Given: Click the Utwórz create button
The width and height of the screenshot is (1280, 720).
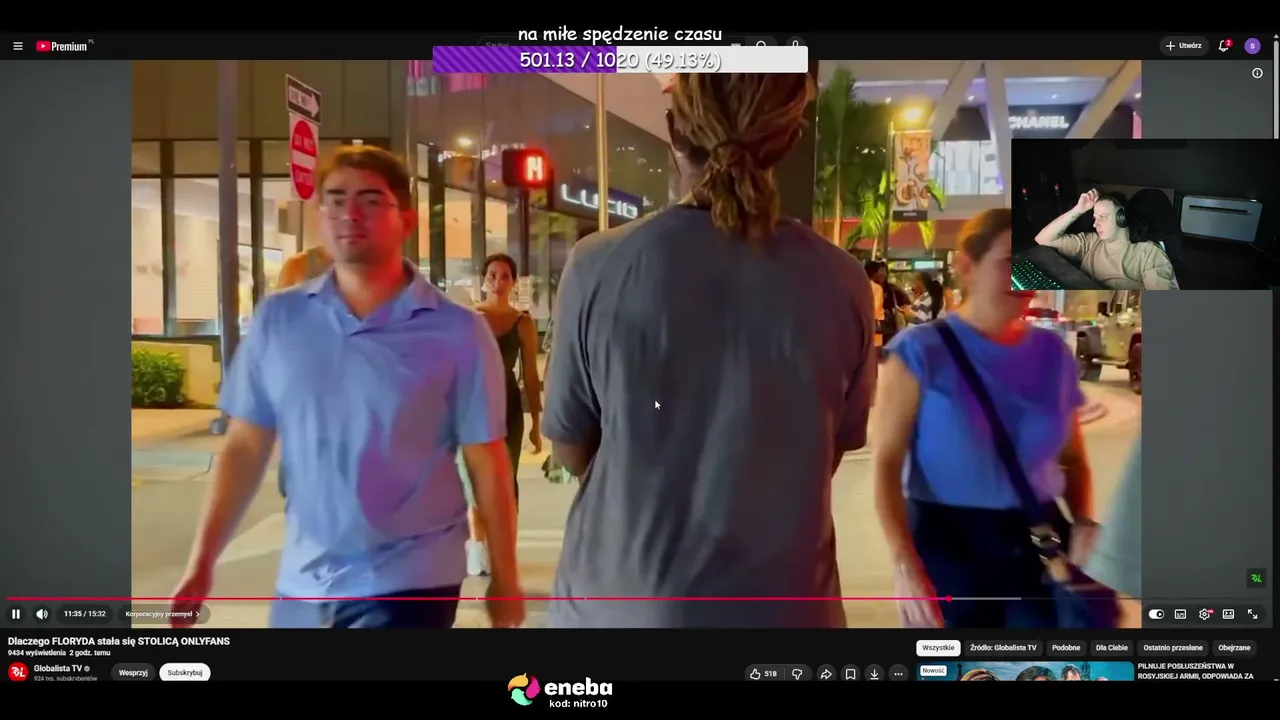Looking at the screenshot, I should (x=1183, y=46).
